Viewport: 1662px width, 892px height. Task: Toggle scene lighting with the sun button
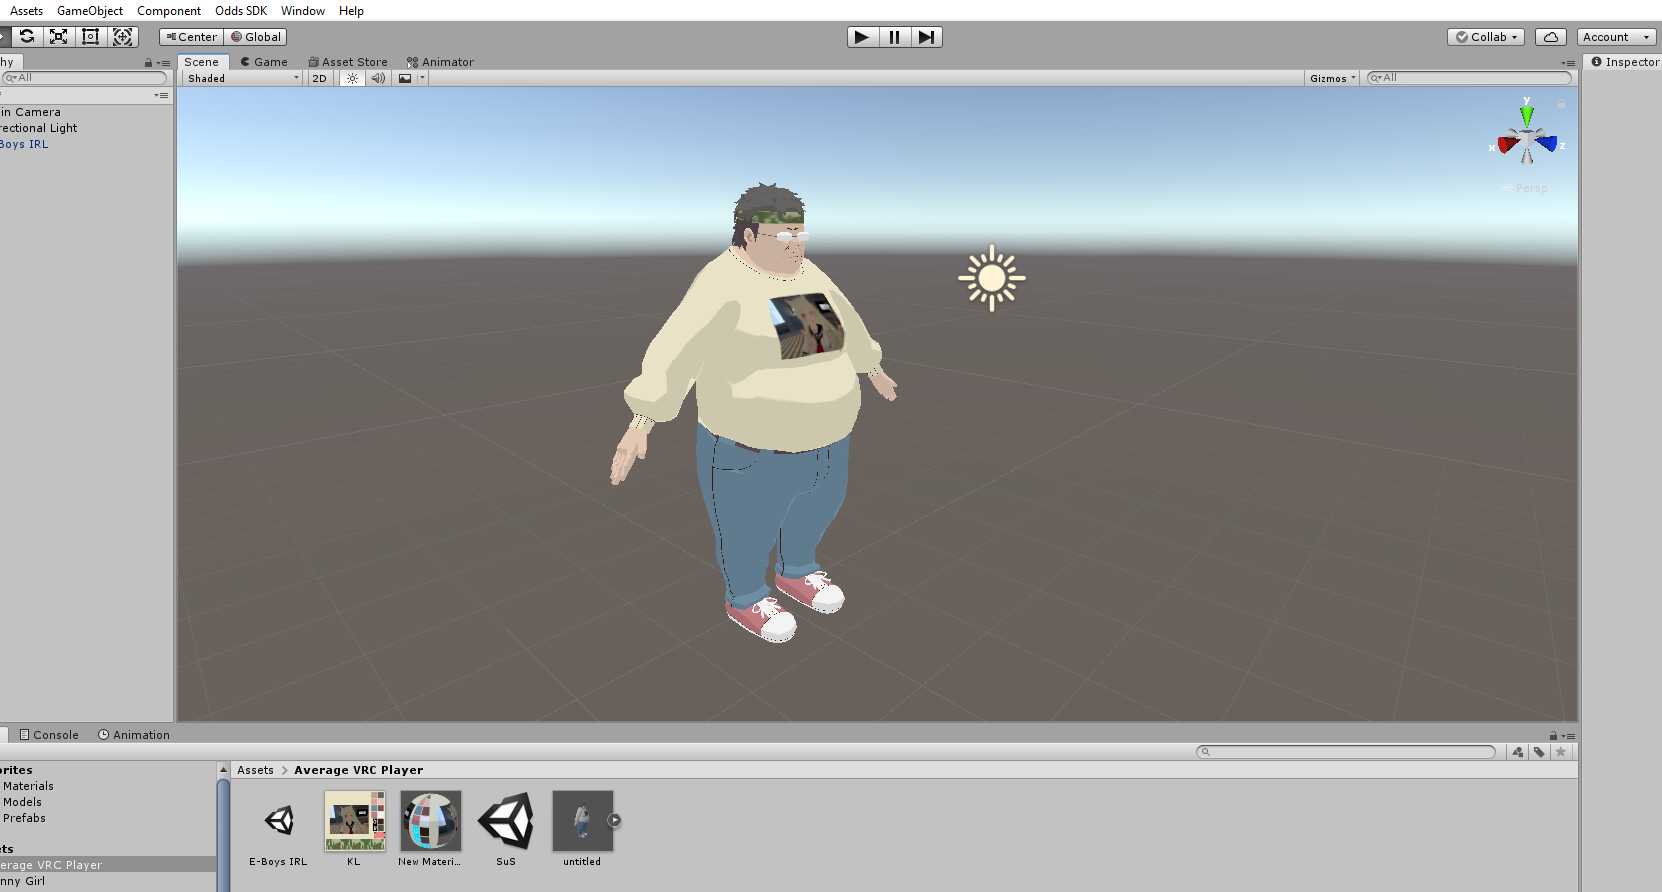click(x=352, y=78)
